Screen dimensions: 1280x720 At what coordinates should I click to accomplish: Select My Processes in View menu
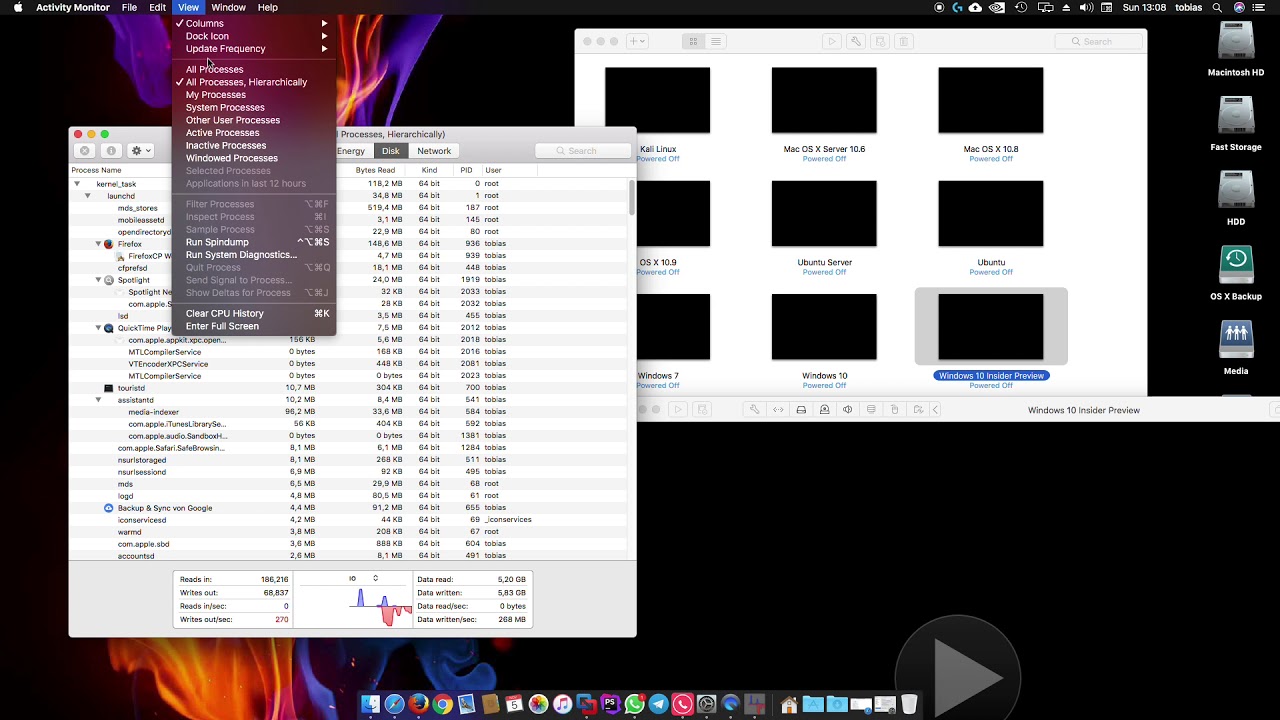click(x=256, y=95)
